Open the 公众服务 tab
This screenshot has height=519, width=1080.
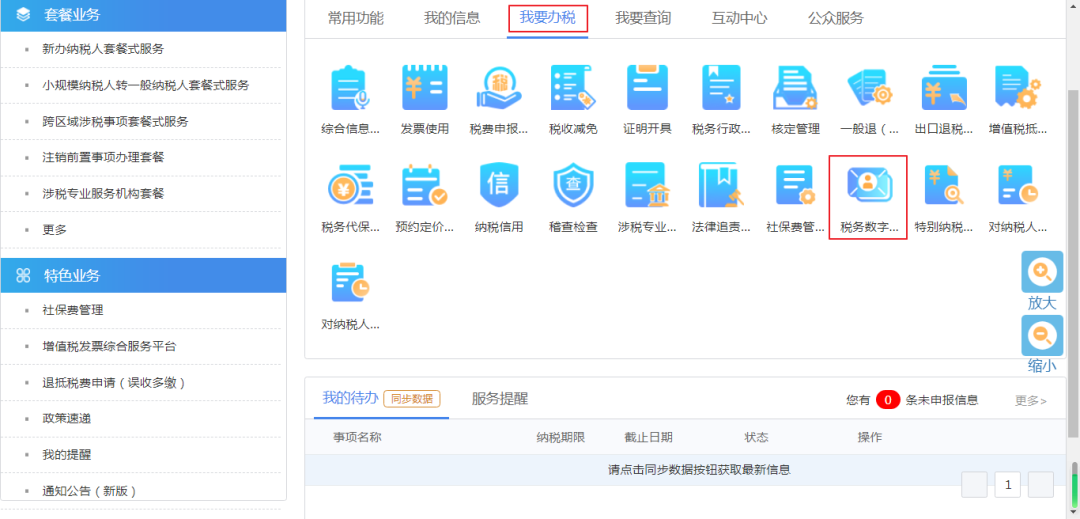pyautogui.click(x=835, y=19)
